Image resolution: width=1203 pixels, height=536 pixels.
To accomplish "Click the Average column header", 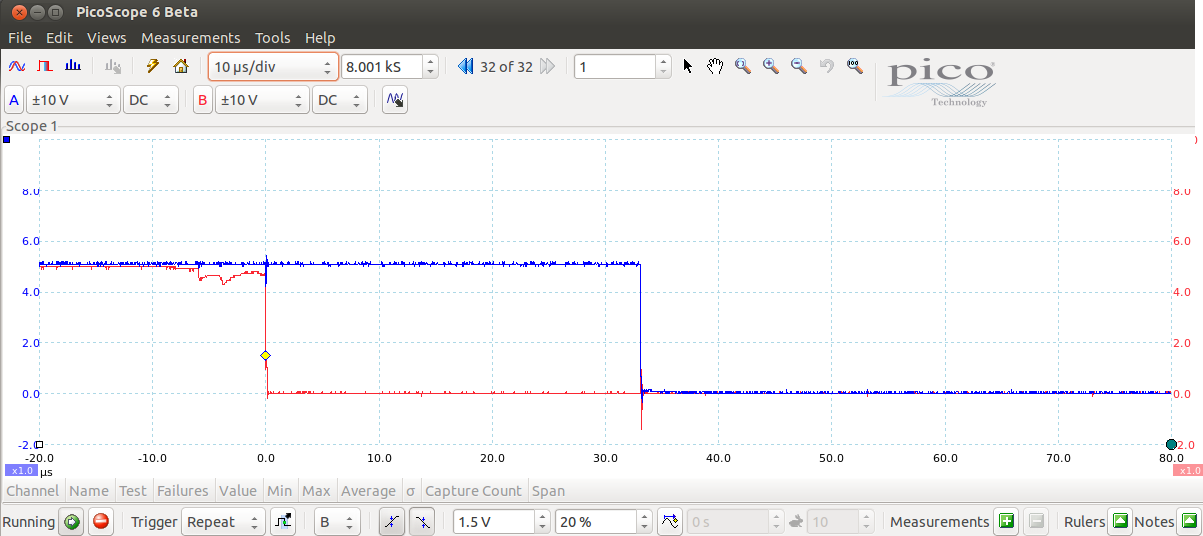I will click(x=368, y=491).
